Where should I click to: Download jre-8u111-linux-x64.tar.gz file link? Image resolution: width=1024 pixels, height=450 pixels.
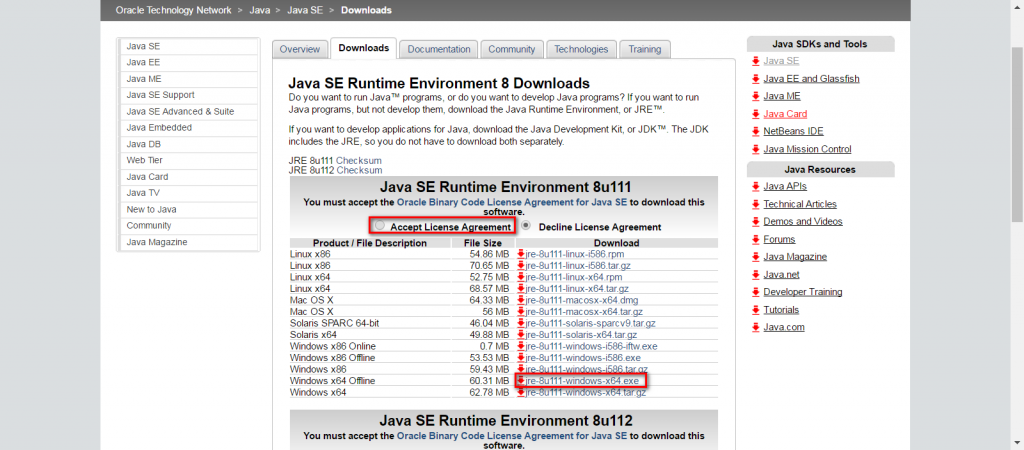tap(577, 289)
